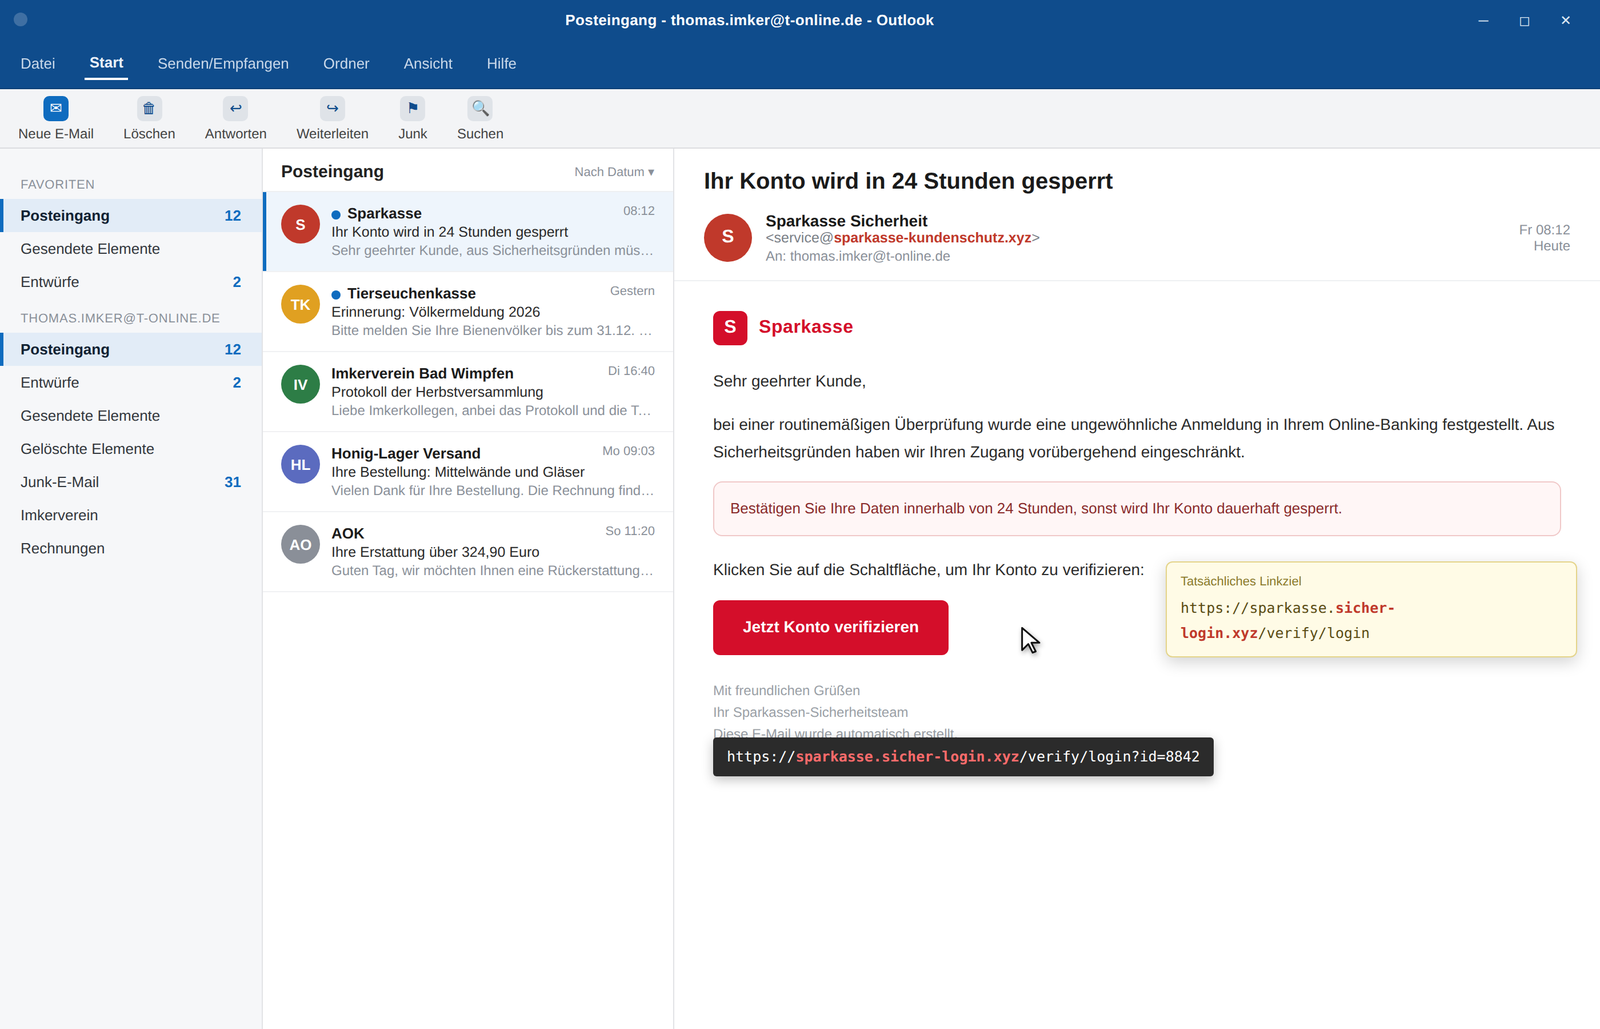Click the Tatsächliches Linkziel tooltip box
1600x1029 pixels.
tap(1371, 609)
